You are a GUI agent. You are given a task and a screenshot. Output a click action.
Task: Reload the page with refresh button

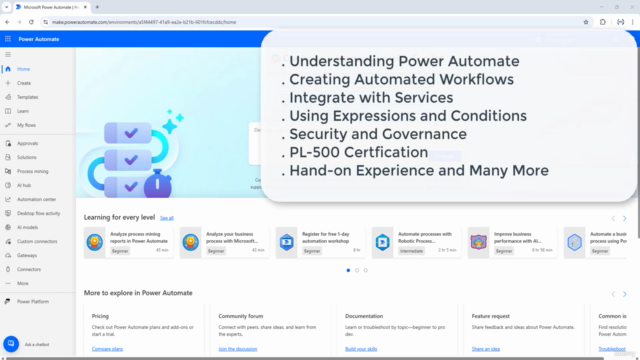[x=31, y=22]
